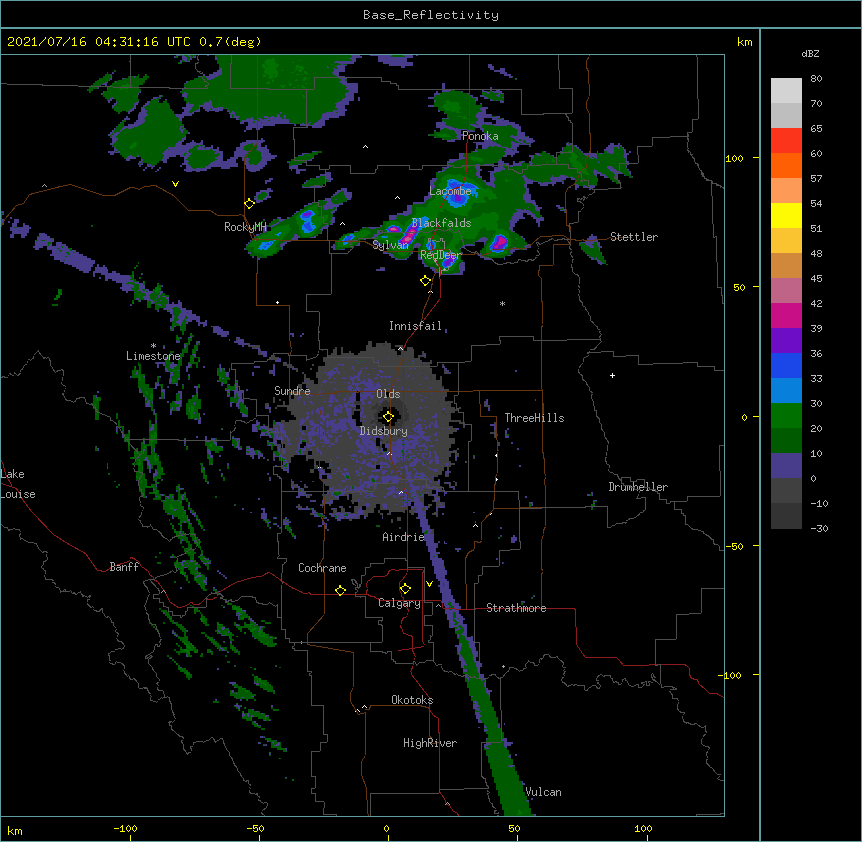Click the Strathmore label

(516, 608)
